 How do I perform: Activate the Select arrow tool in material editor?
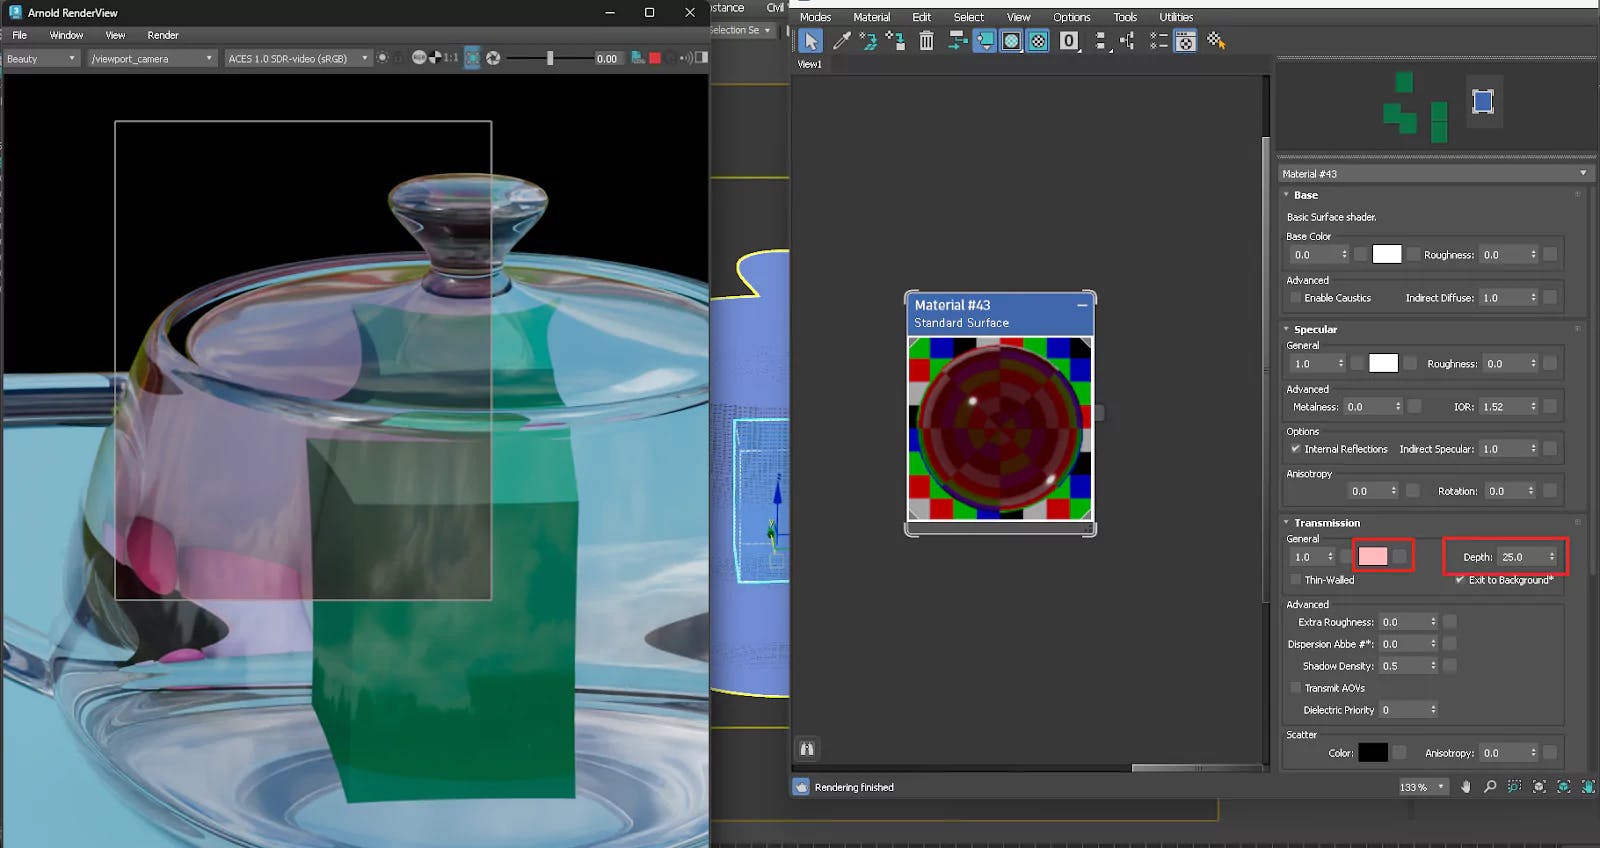point(811,41)
